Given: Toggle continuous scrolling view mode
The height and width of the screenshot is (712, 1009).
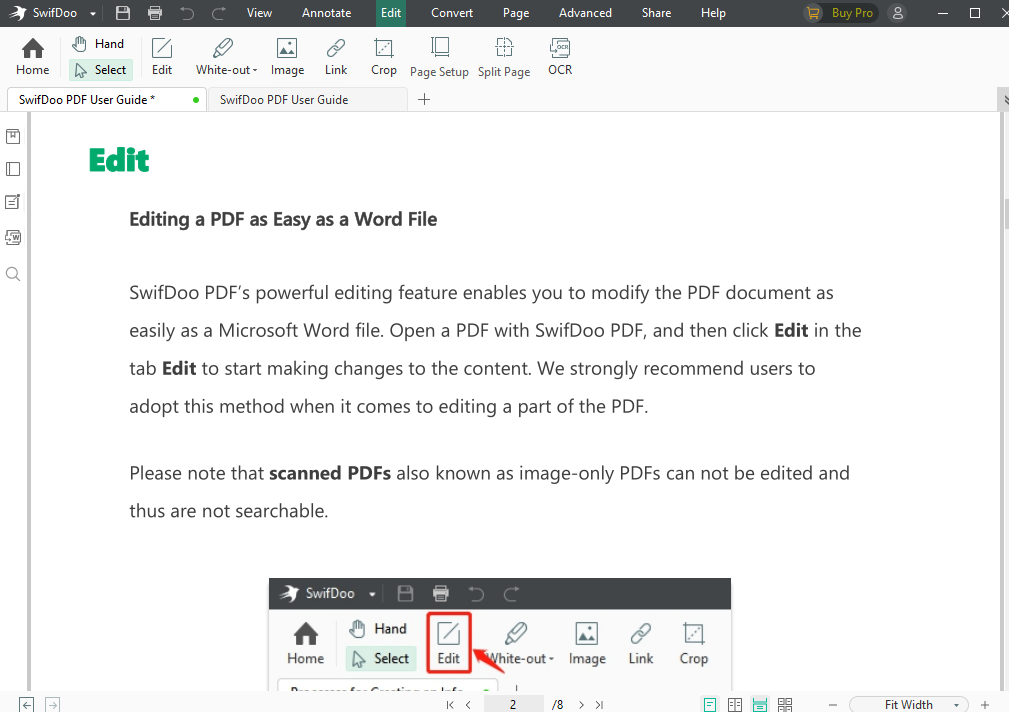Looking at the screenshot, I should [760, 705].
